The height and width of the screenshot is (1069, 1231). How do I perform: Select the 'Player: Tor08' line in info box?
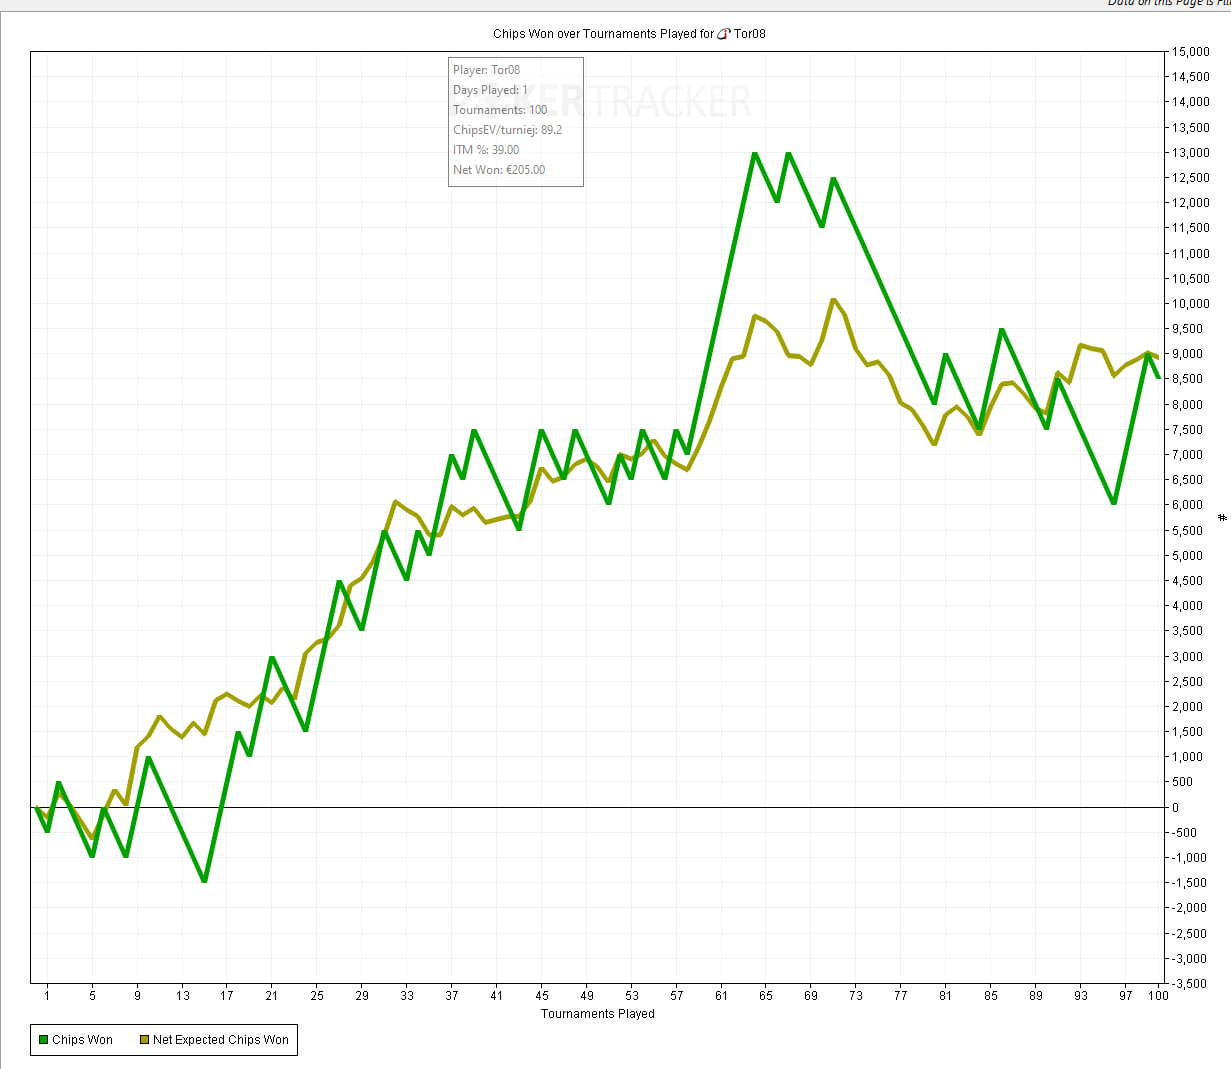[486, 70]
